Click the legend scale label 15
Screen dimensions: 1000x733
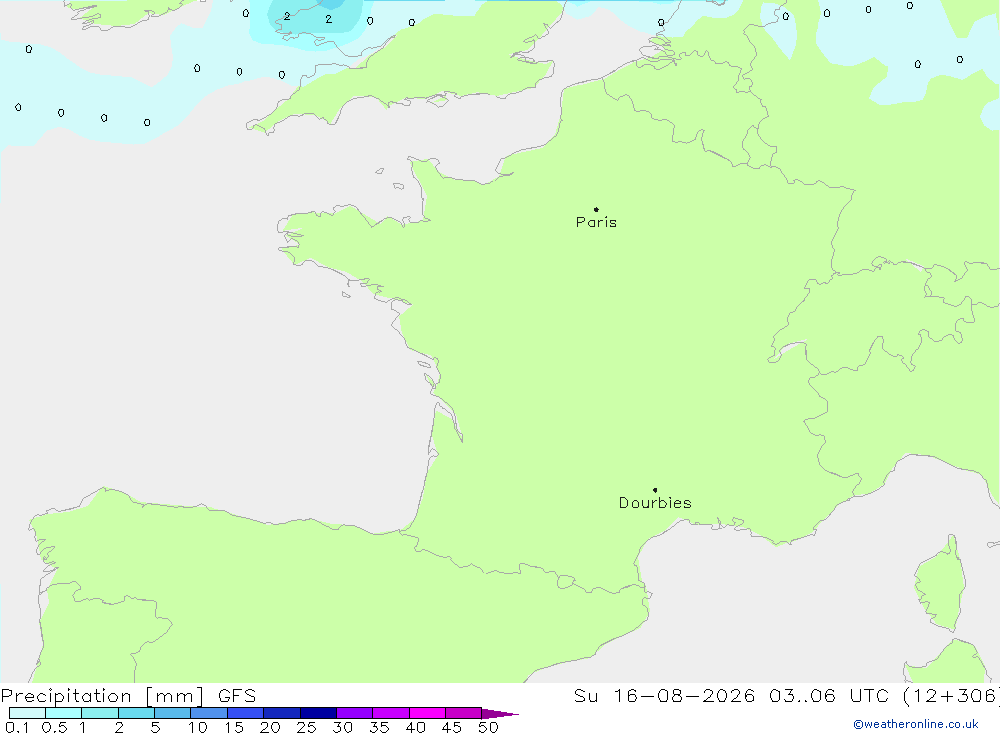234,727
